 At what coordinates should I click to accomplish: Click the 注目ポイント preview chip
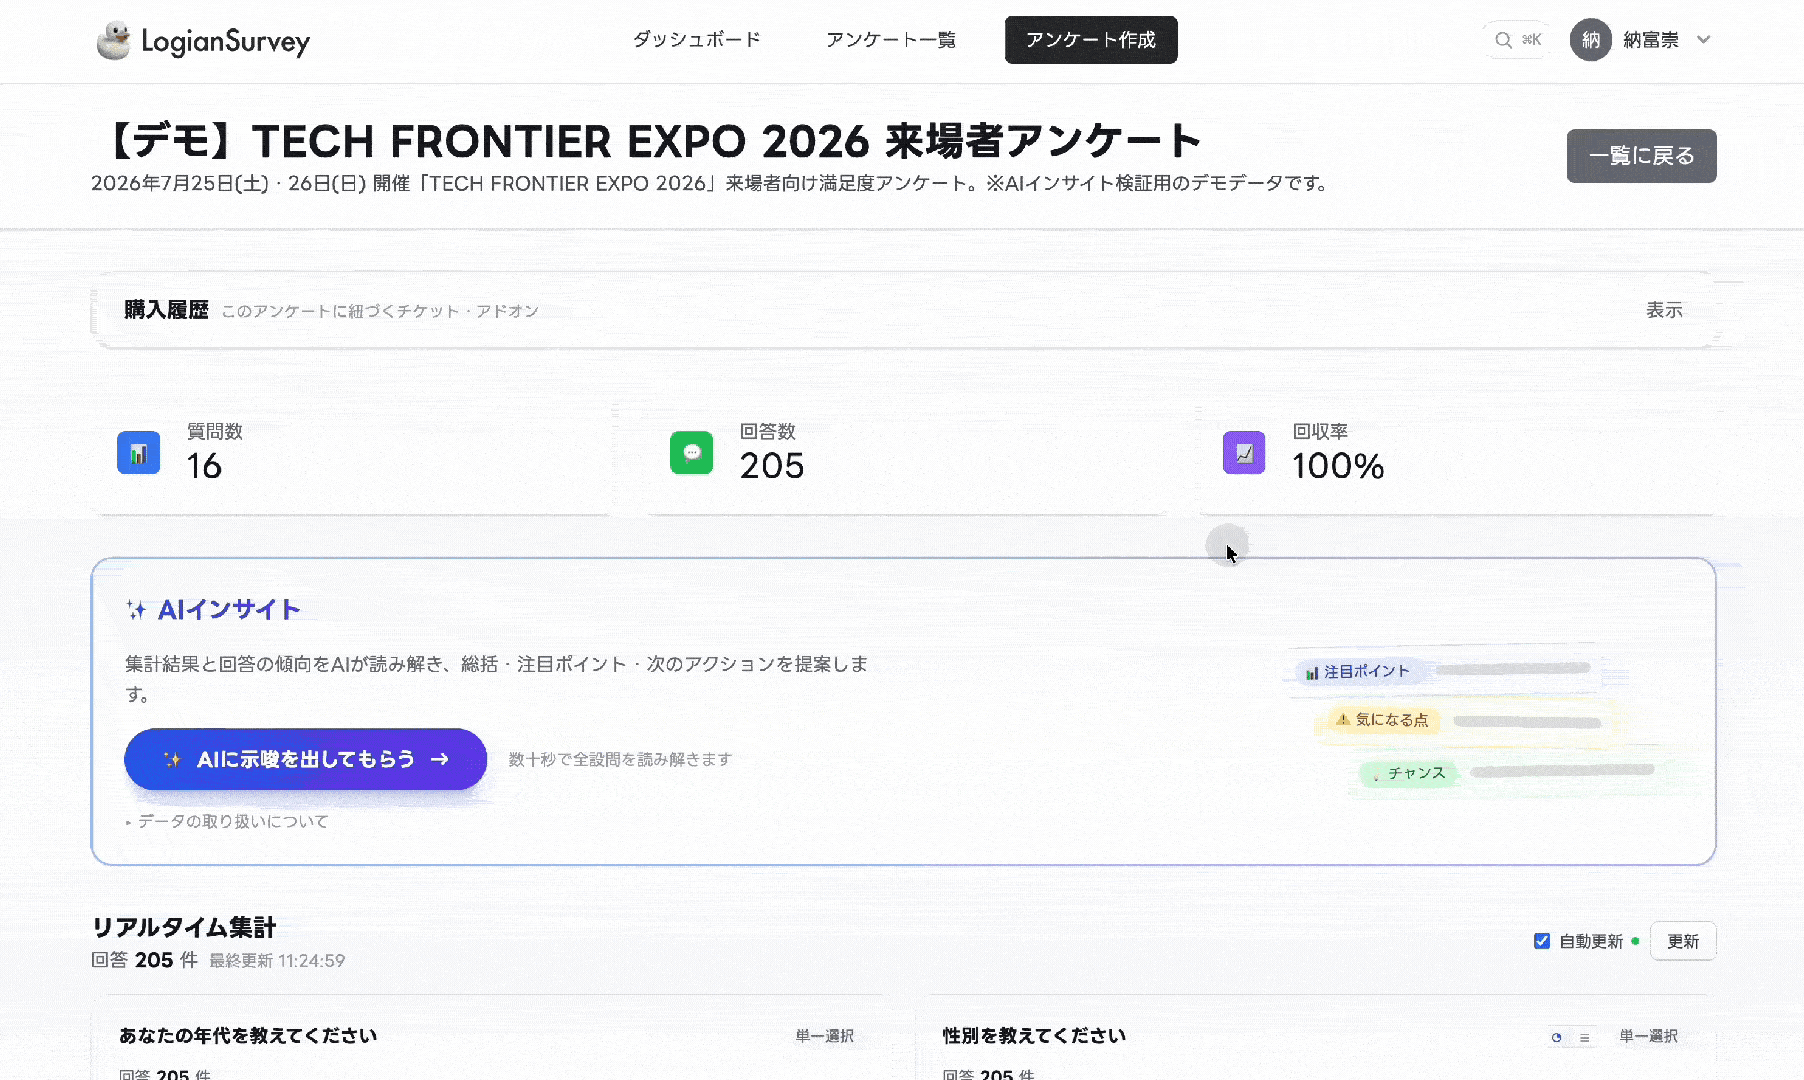point(1358,672)
